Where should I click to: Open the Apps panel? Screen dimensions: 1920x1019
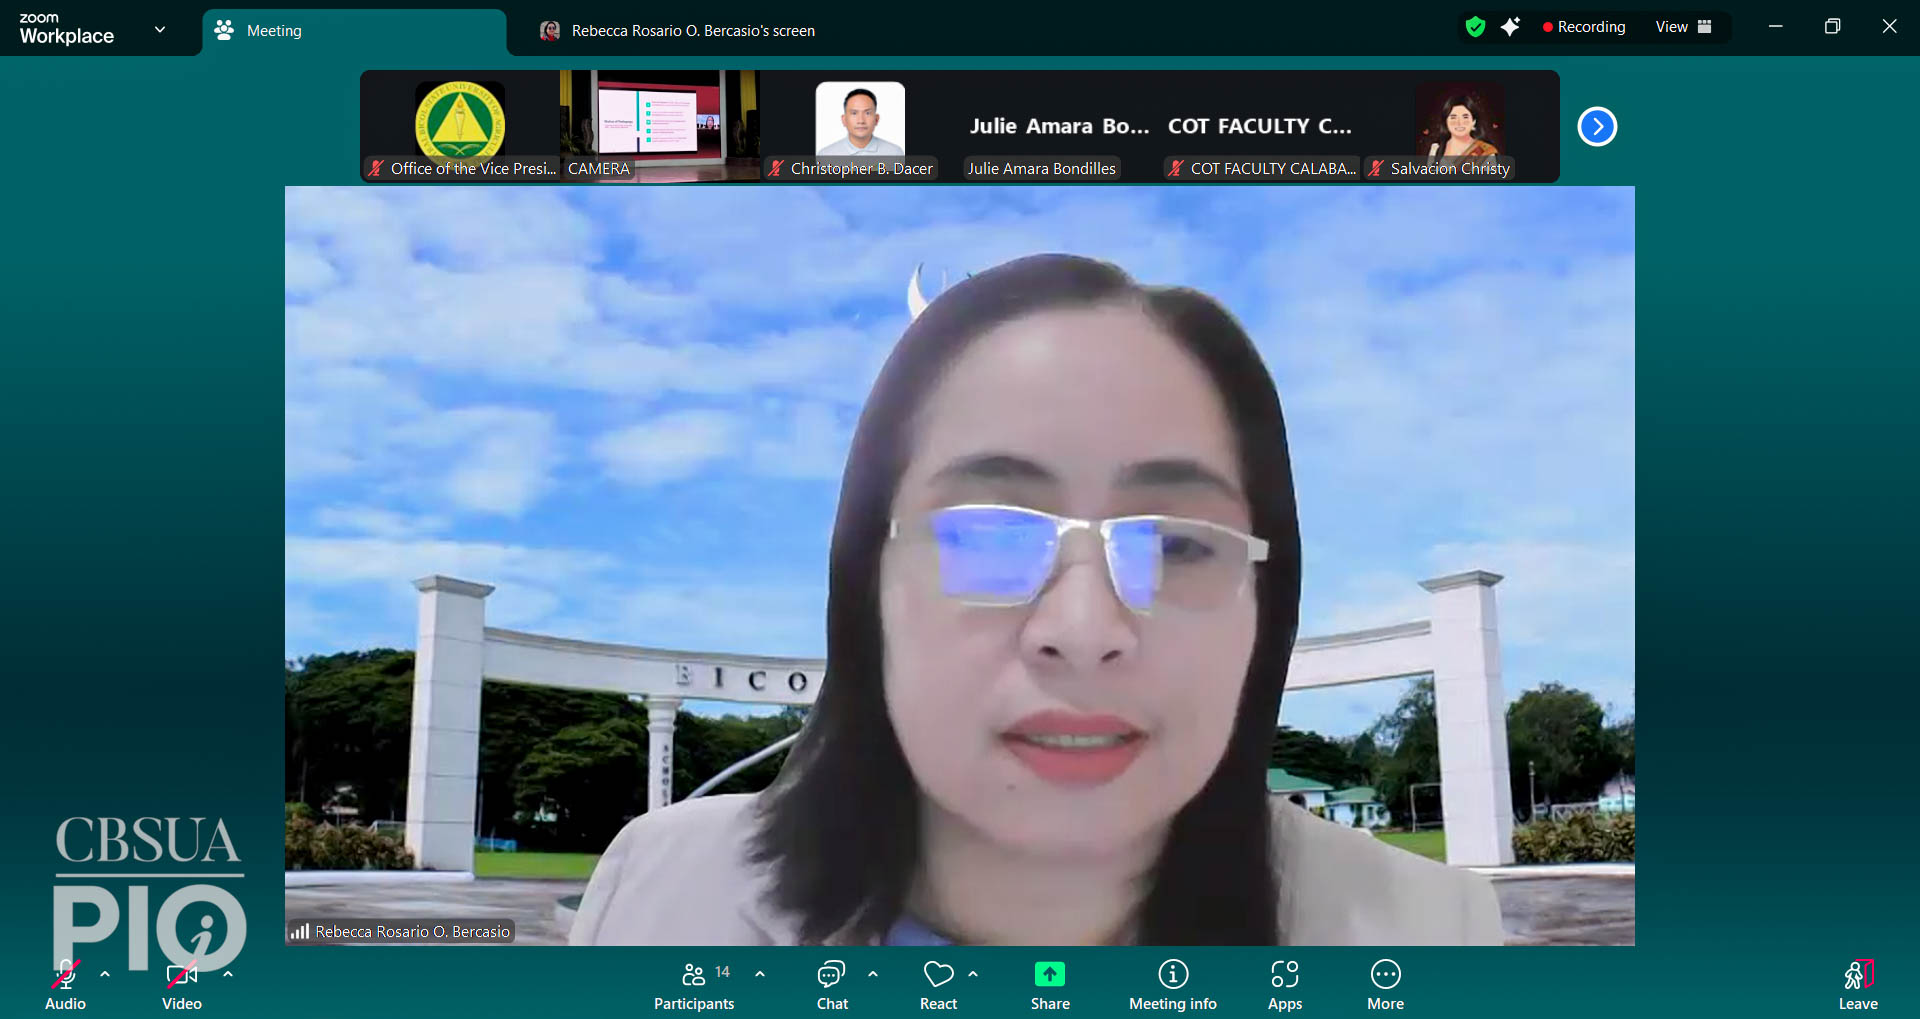click(x=1284, y=985)
